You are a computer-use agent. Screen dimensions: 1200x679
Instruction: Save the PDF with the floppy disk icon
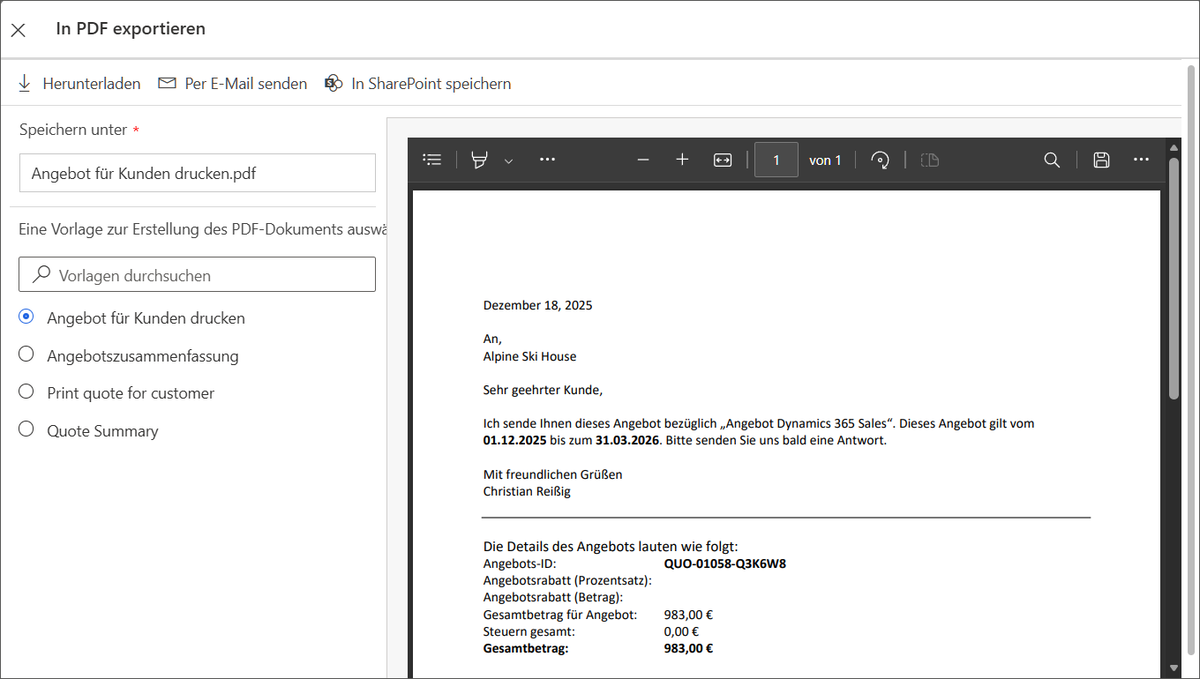(1101, 160)
